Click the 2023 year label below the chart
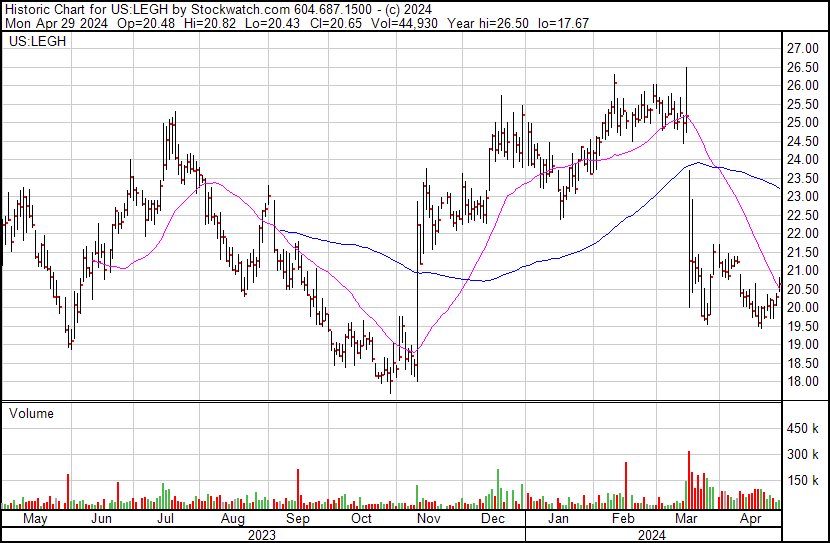830x543 pixels. tap(262, 535)
